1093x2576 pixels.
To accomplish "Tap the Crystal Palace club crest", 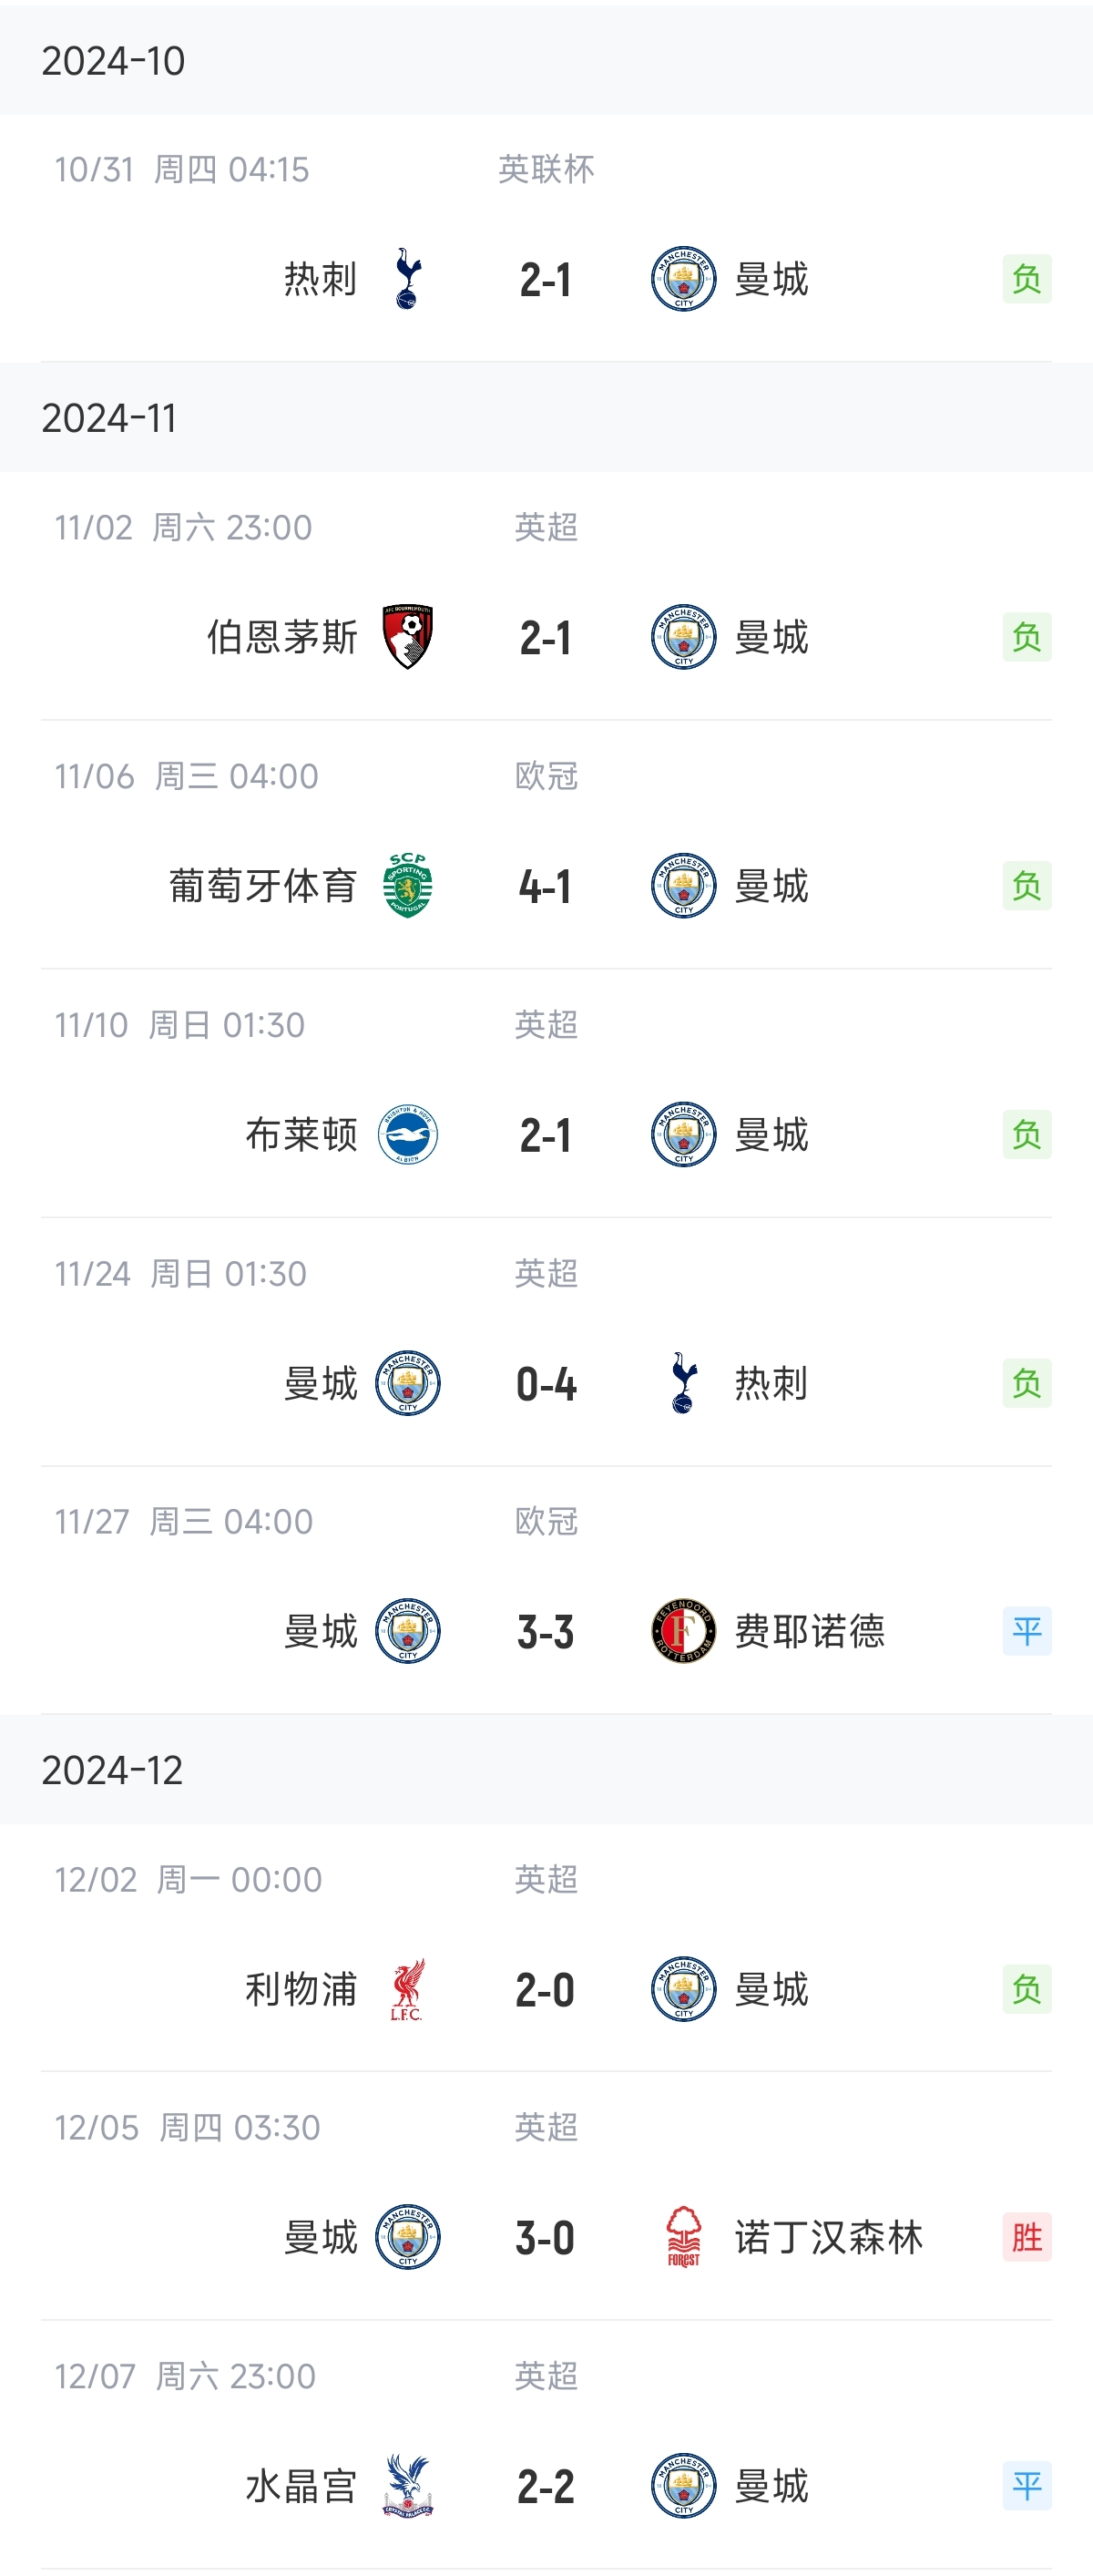I will (x=407, y=2485).
